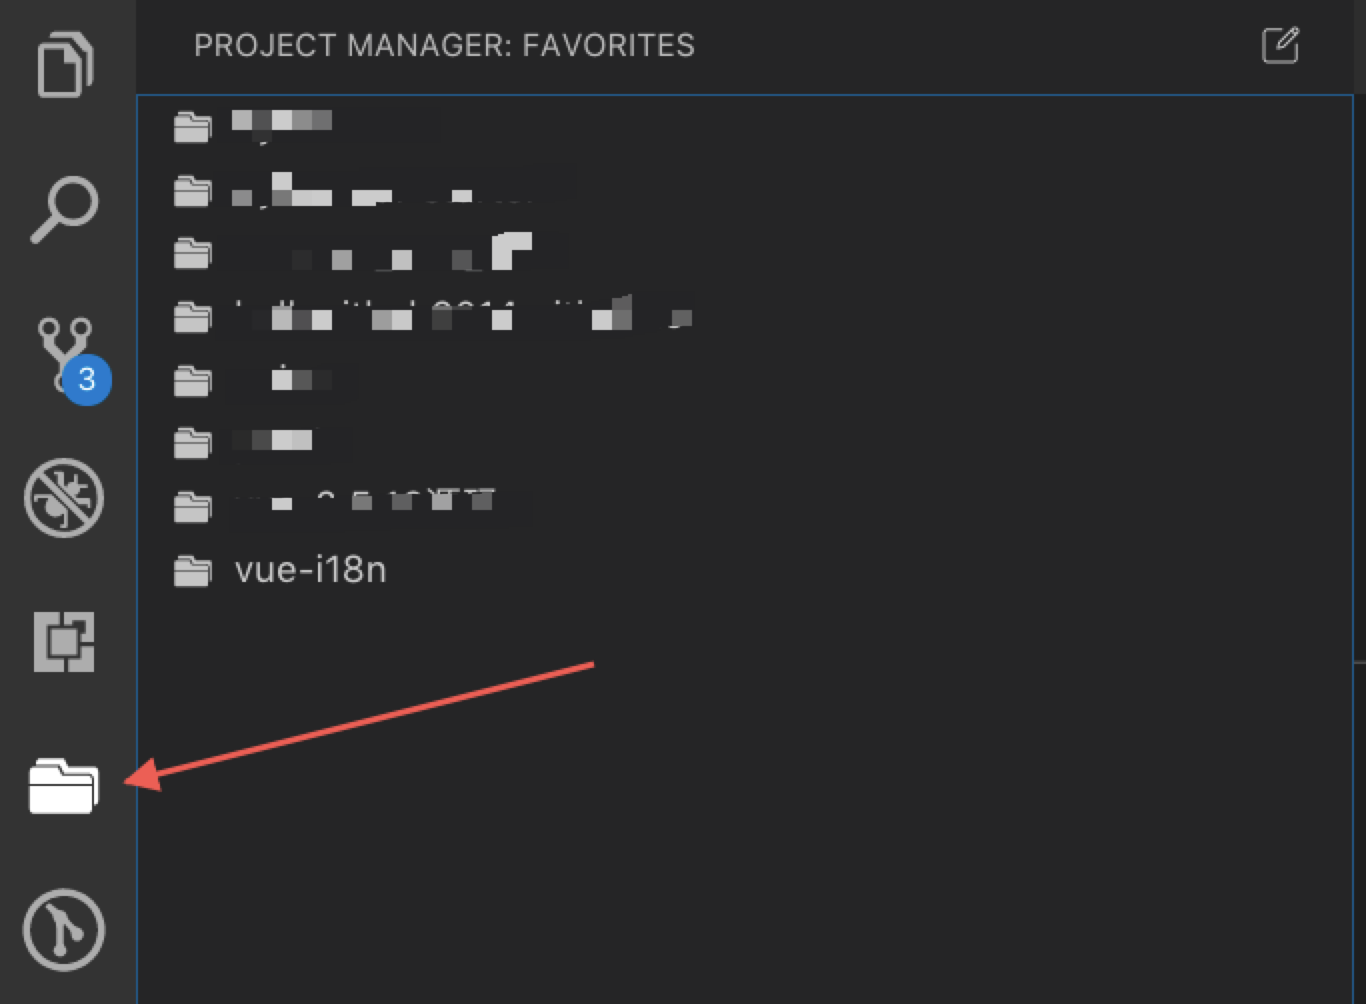Open the Extensions view icon

(x=64, y=642)
